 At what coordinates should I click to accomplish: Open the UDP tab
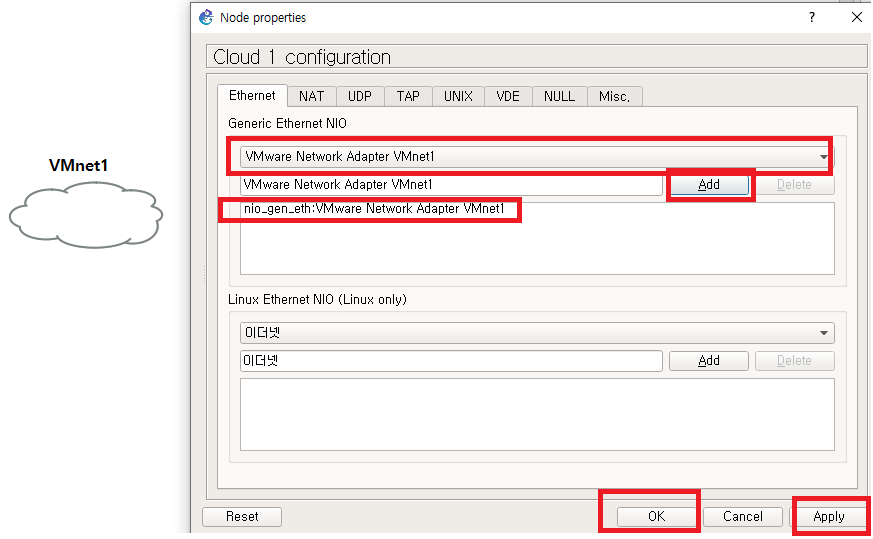click(360, 96)
